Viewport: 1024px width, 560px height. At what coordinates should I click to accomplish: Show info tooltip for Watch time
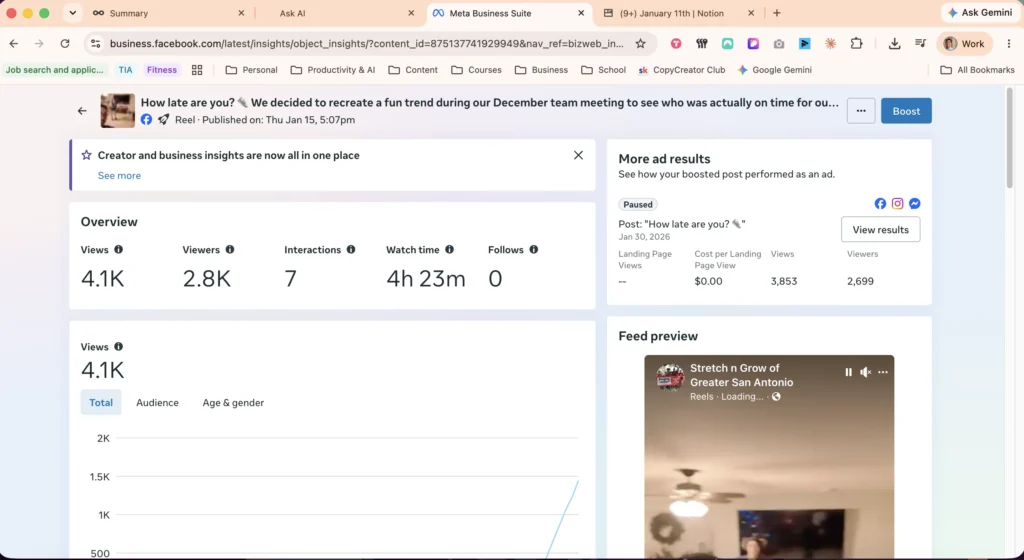tap(449, 249)
